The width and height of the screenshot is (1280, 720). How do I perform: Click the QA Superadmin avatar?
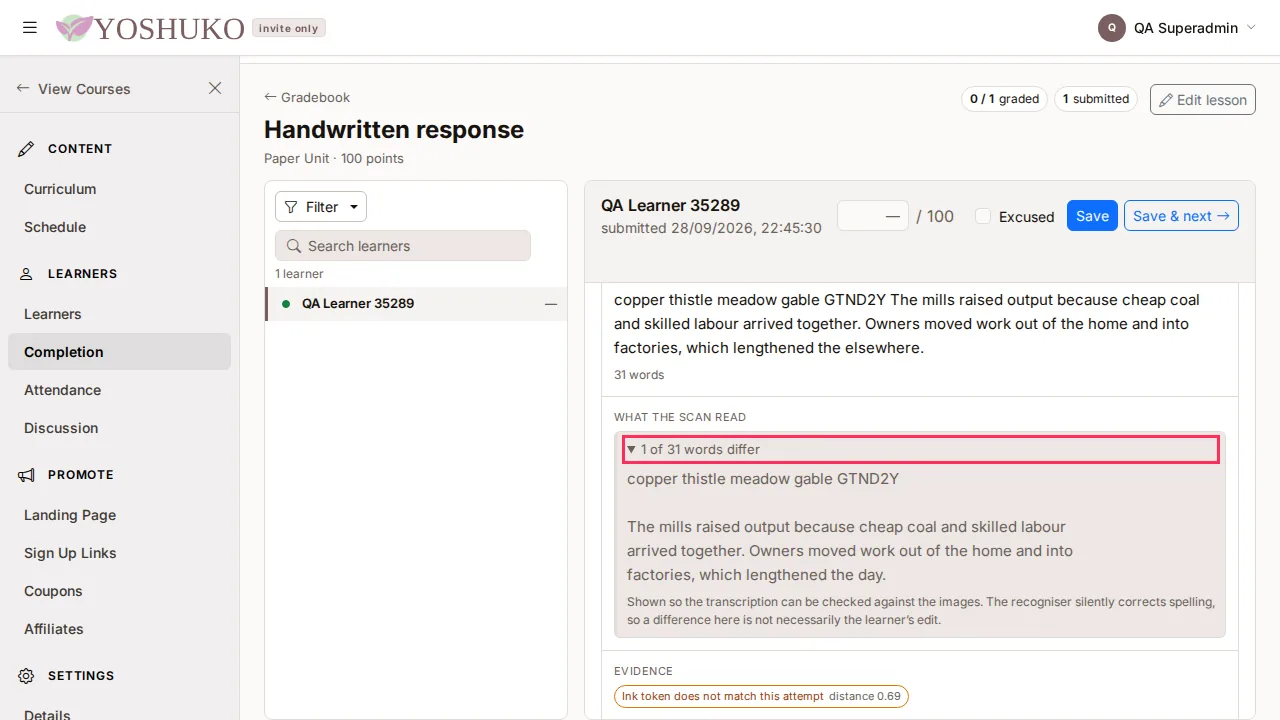(1112, 28)
